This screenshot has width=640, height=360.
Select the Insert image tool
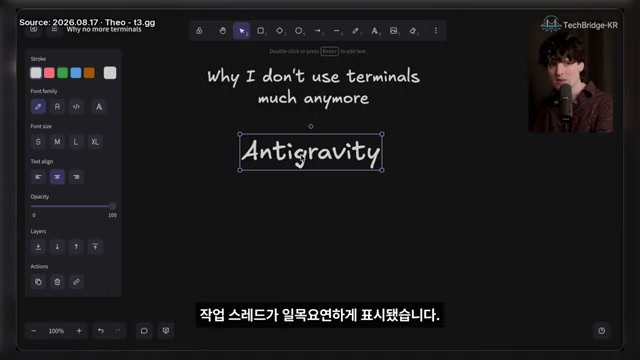click(394, 31)
